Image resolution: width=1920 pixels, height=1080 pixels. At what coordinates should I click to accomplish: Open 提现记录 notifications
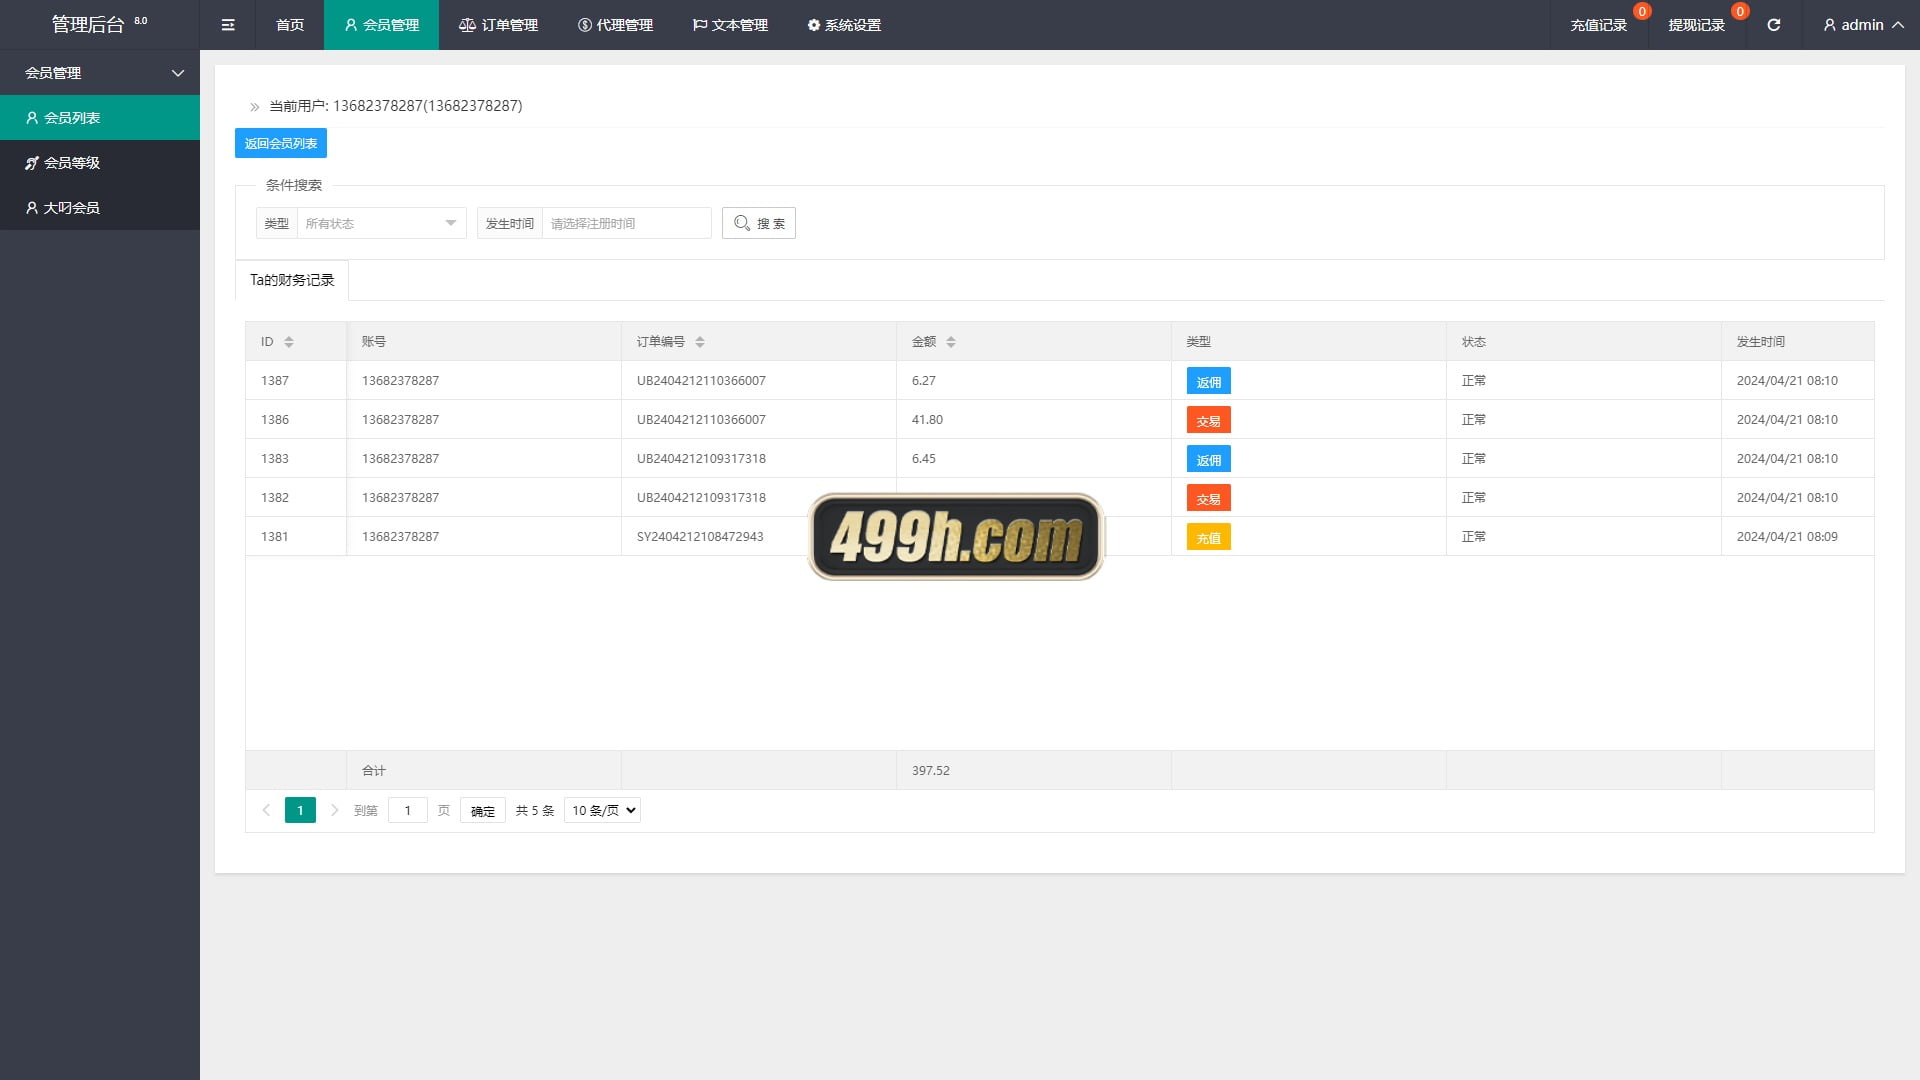(1697, 25)
